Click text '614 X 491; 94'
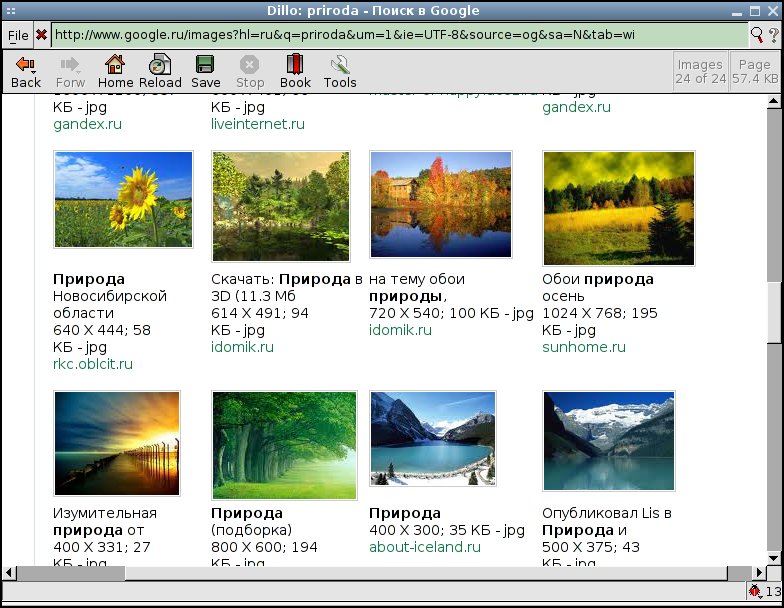 tap(260, 313)
